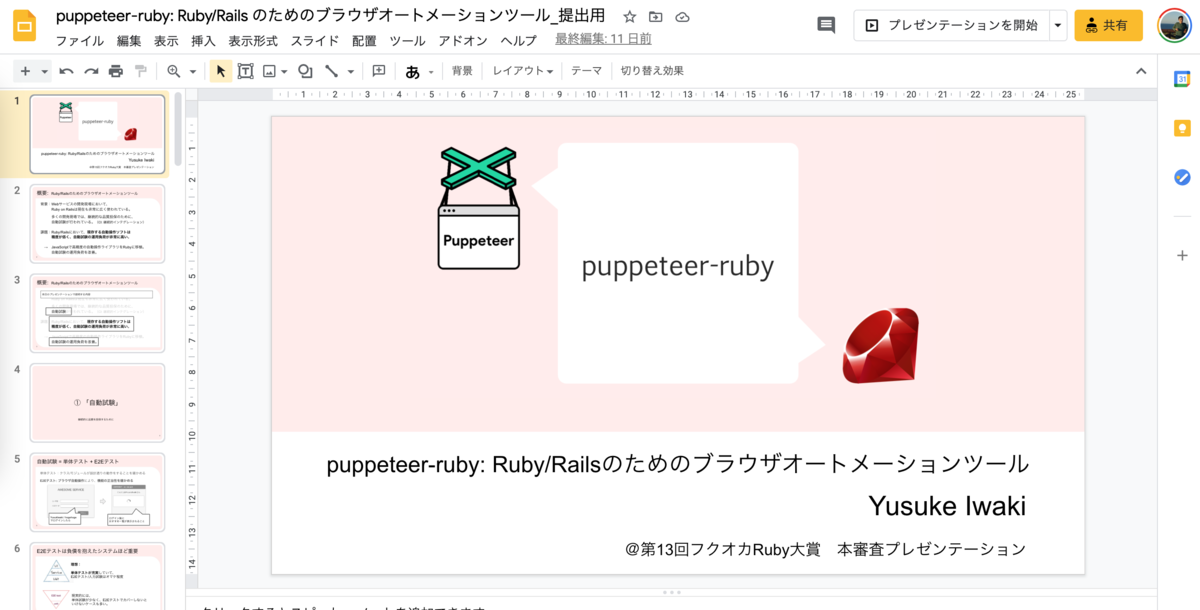The height and width of the screenshot is (610, 1200).
Task: Click the filmstrip vertical scrollbar
Action: click(178, 129)
